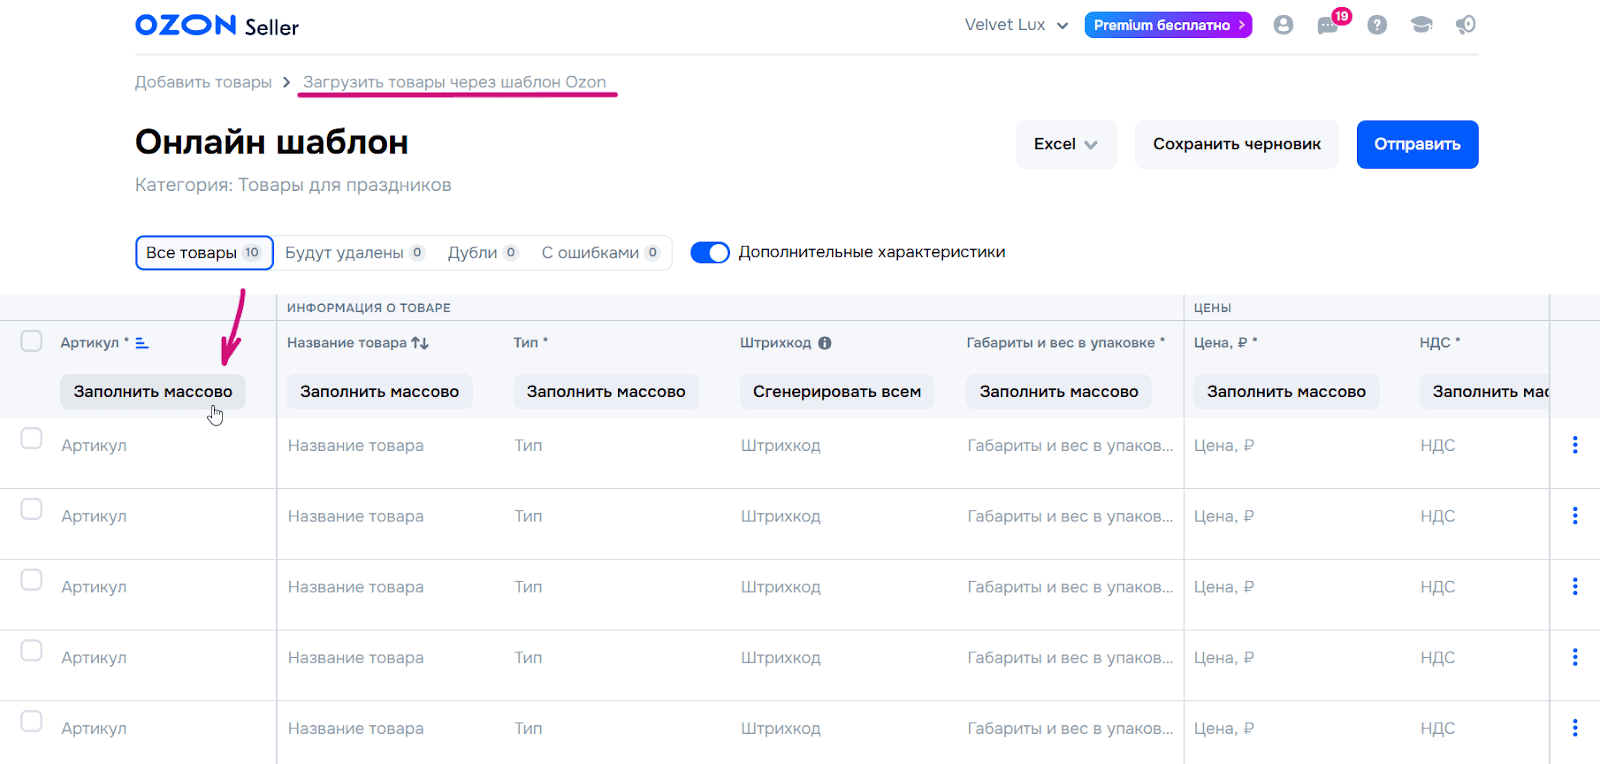
Task: Select the С ошибками tab
Action: pyautogui.click(x=600, y=253)
